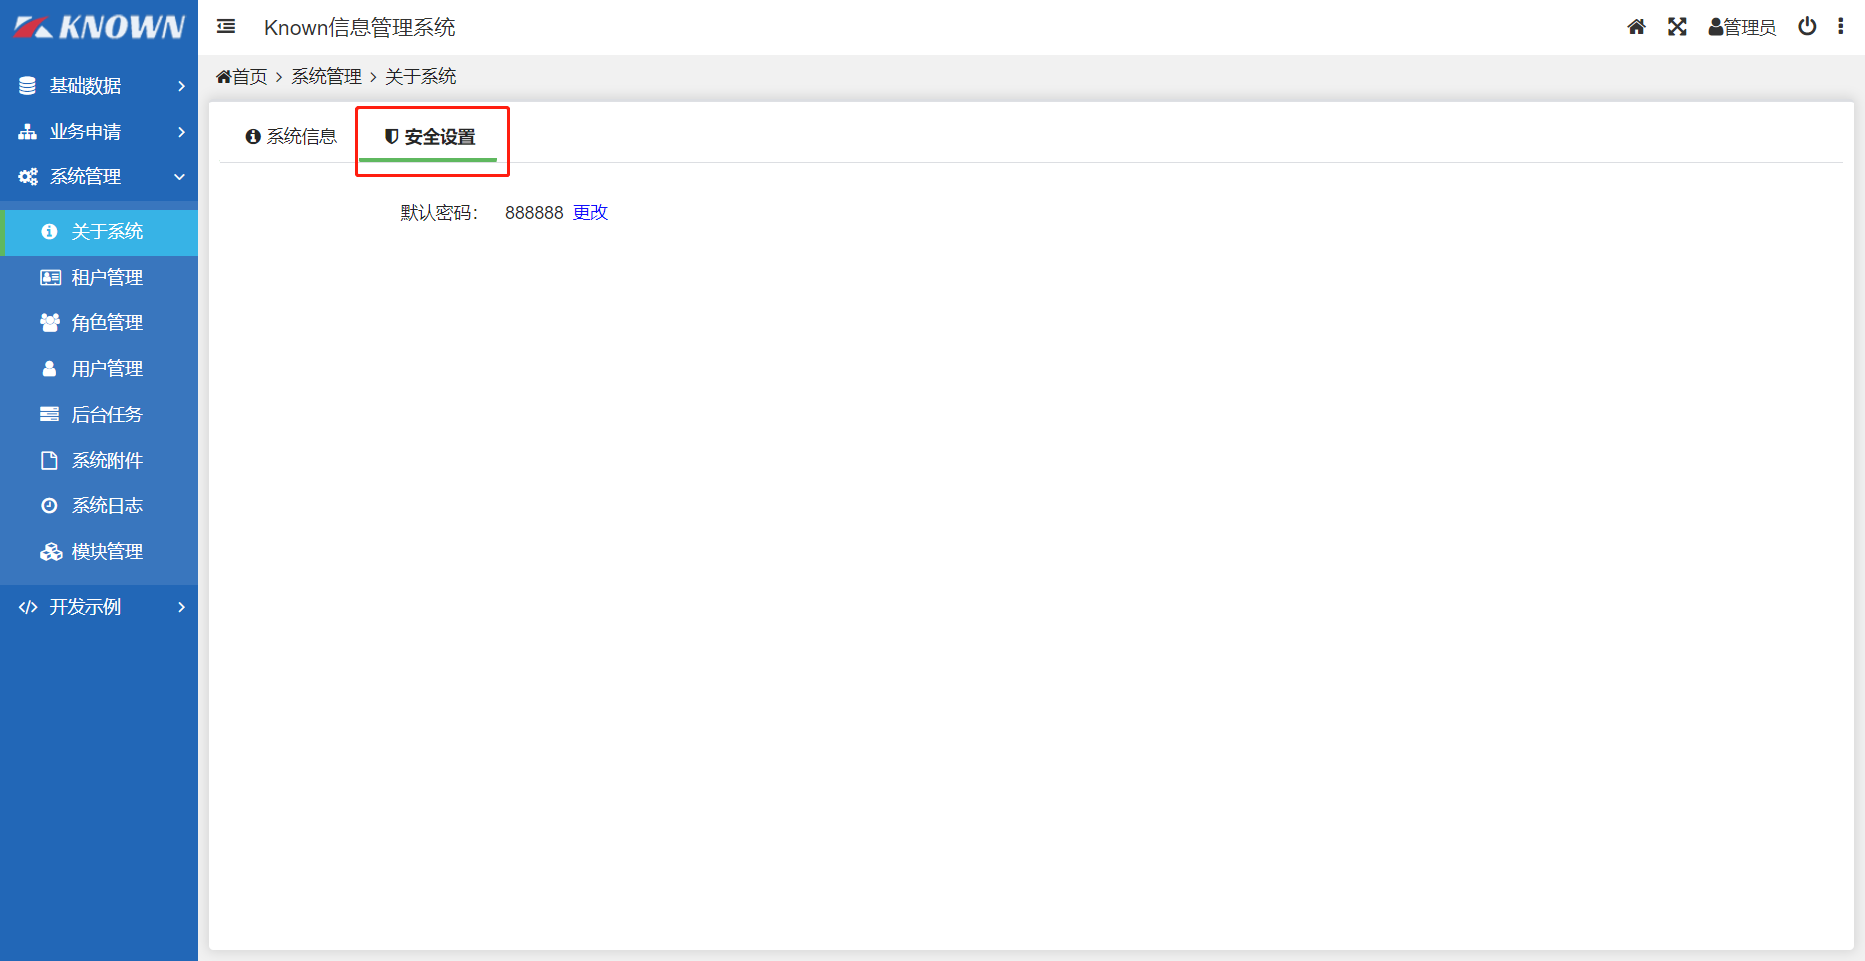The image size is (1865, 961).
Task: Open 角色管理 page
Action: coord(99,323)
